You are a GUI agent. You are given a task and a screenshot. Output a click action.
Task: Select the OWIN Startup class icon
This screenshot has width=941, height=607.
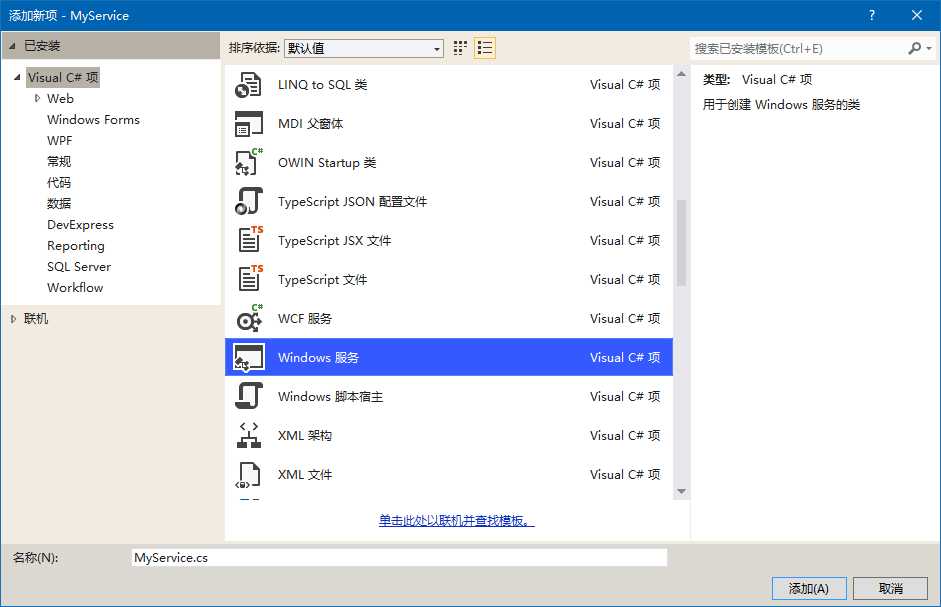(248, 162)
